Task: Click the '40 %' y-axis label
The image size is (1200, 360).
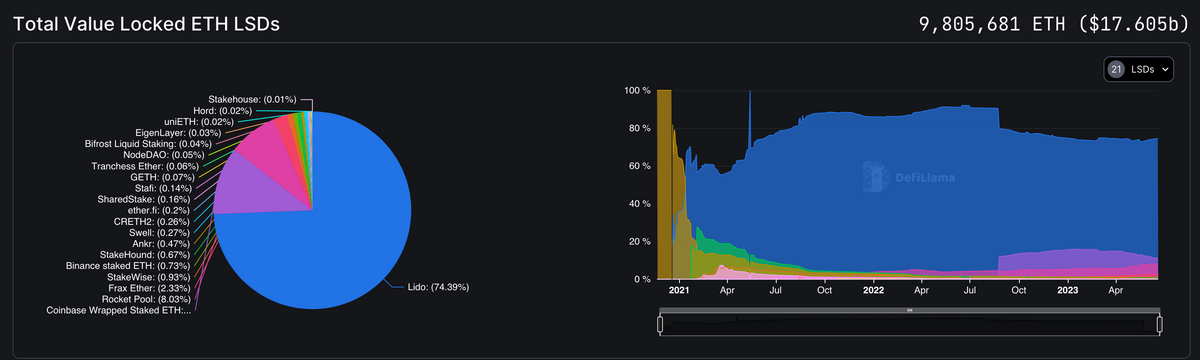Action: point(641,204)
